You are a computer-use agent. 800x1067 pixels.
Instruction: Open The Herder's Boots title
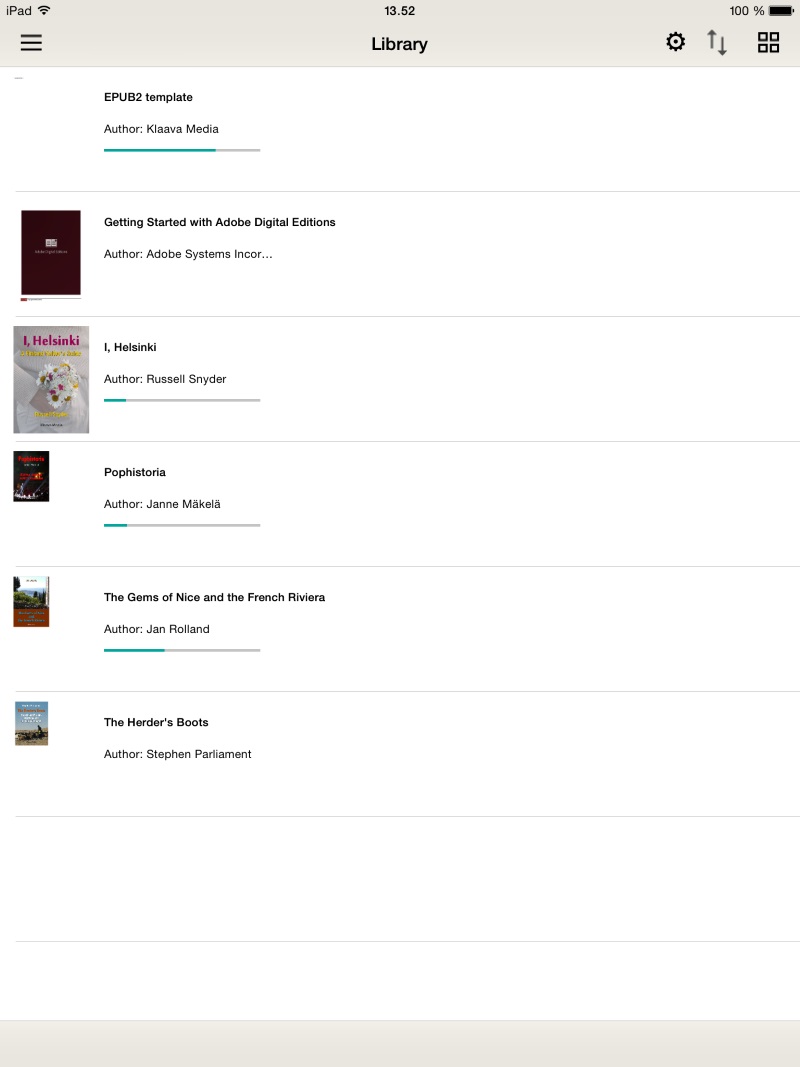pyautogui.click(x=156, y=722)
